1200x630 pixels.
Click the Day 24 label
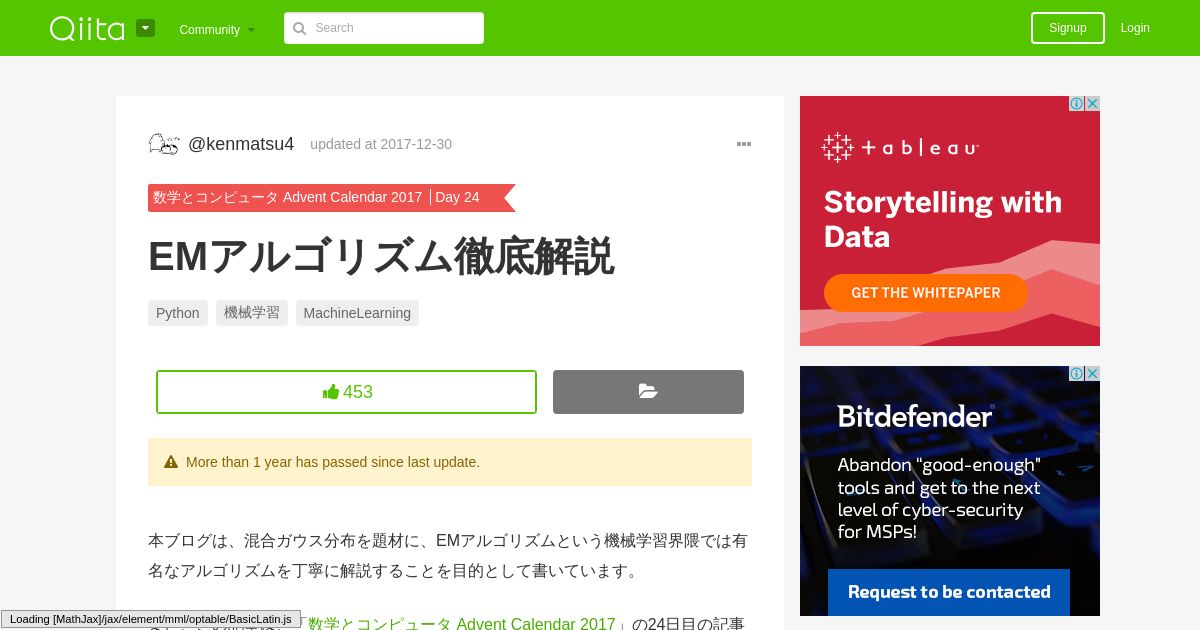(457, 197)
